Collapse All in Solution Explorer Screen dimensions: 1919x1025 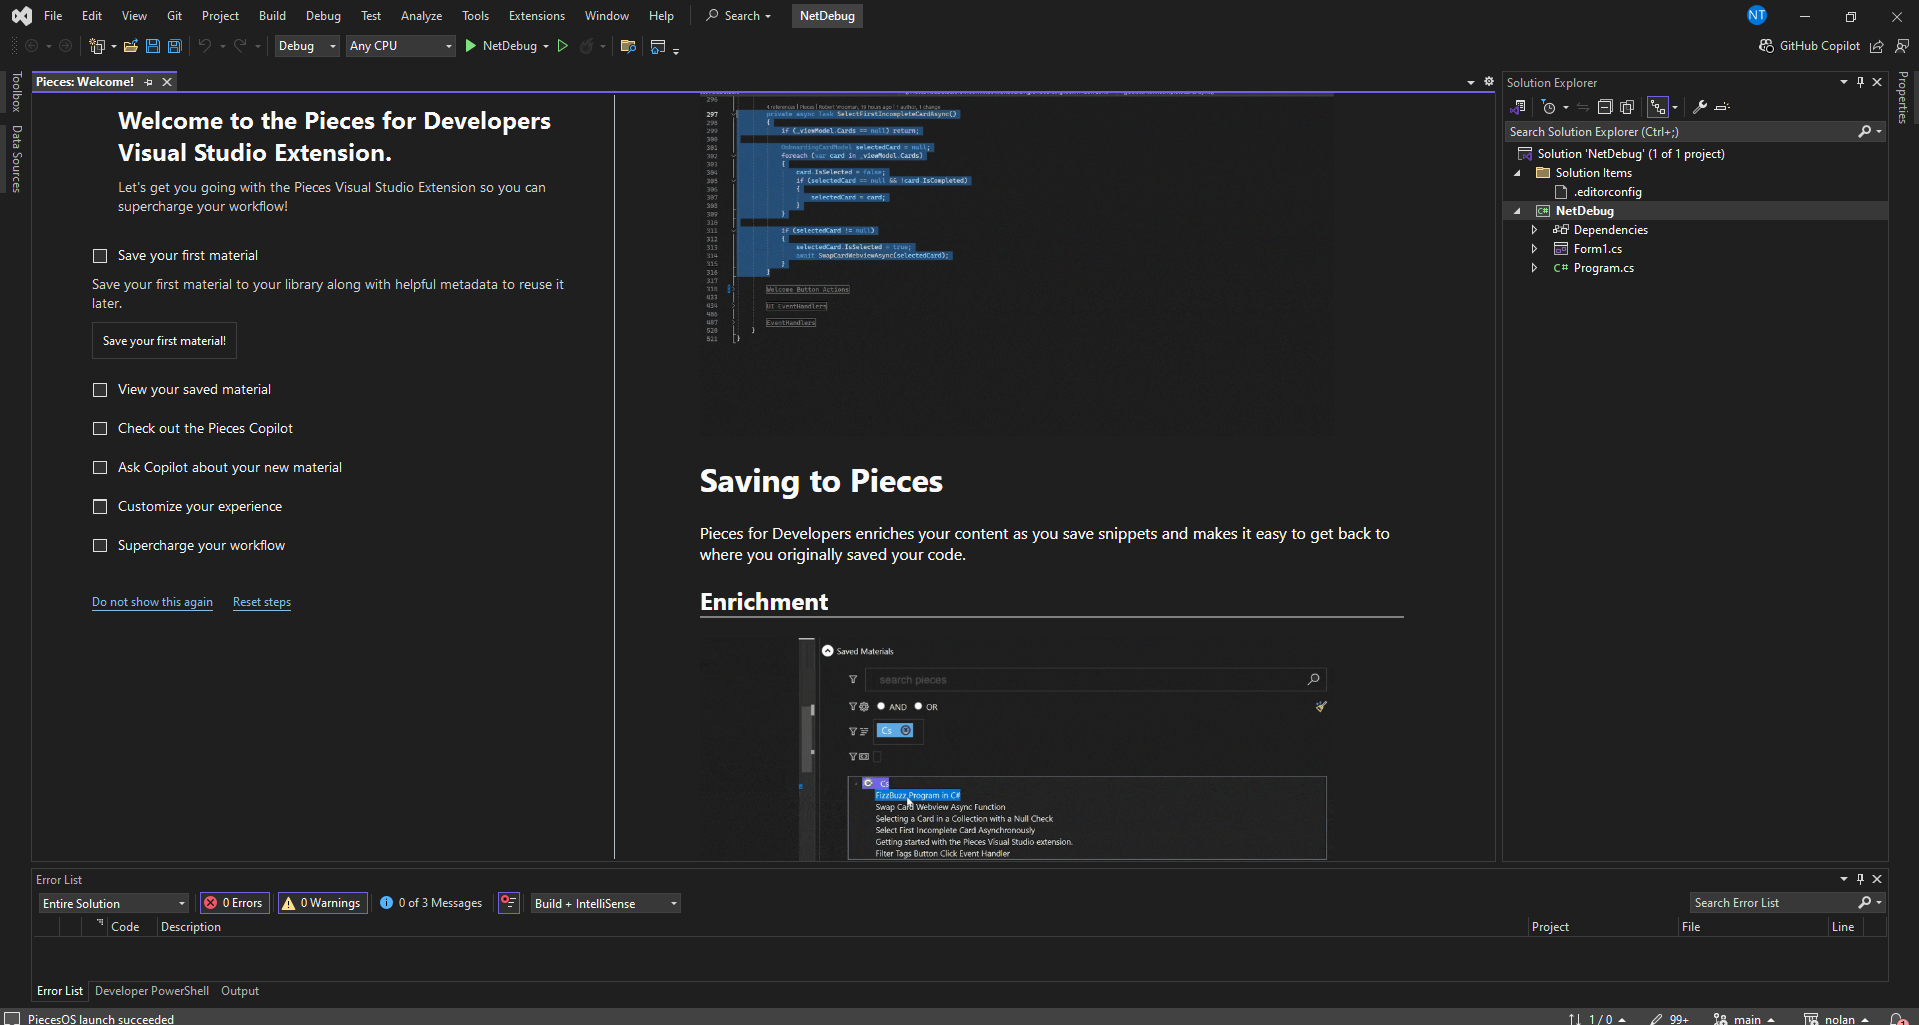pos(1605,107)
